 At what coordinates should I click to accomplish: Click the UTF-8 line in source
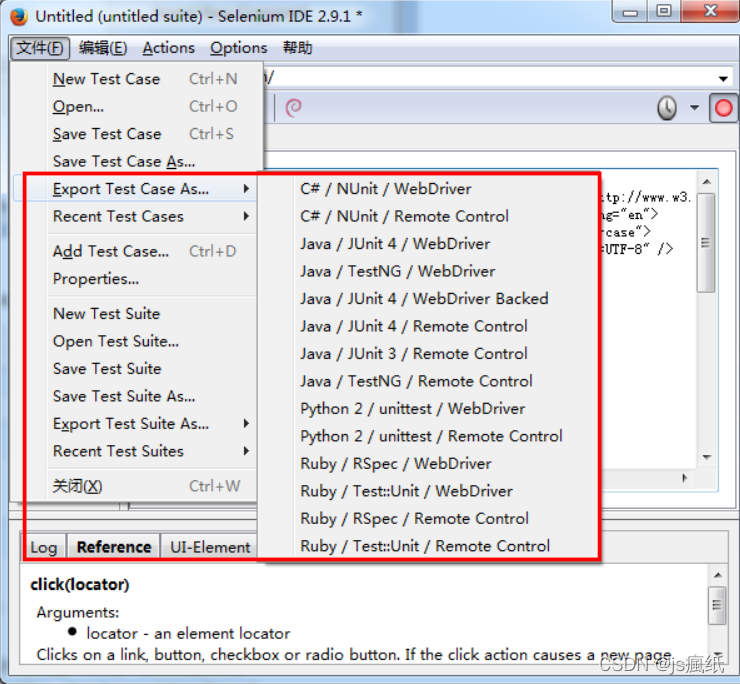637,249
